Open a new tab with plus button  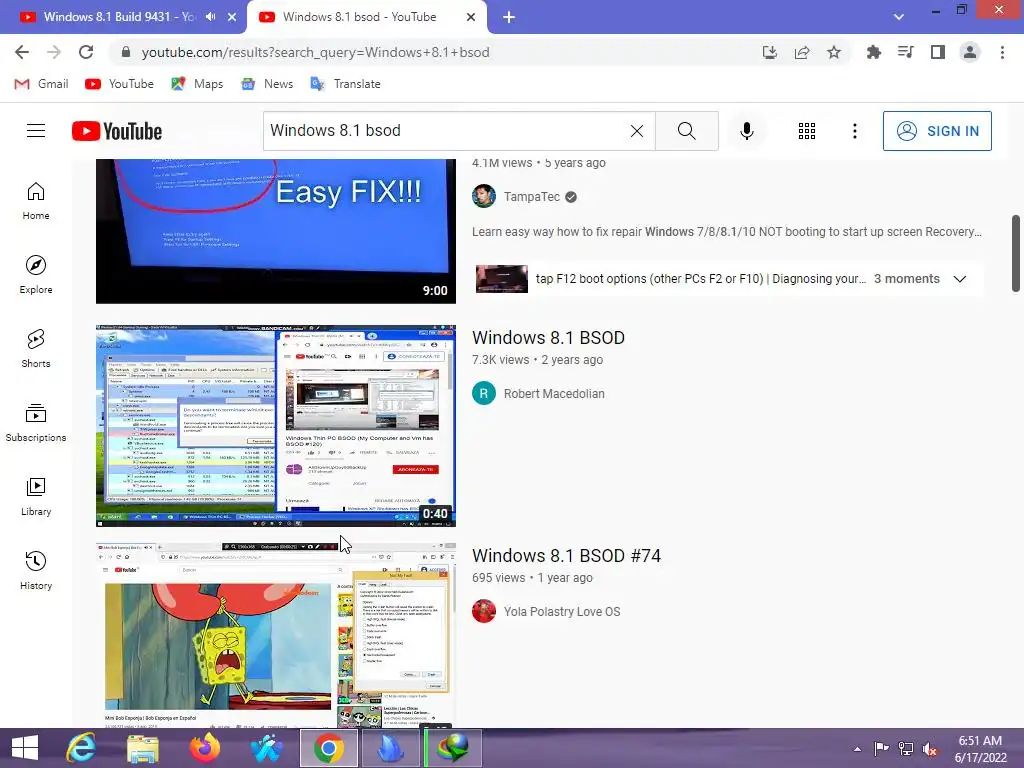click(x=509, y=18)
